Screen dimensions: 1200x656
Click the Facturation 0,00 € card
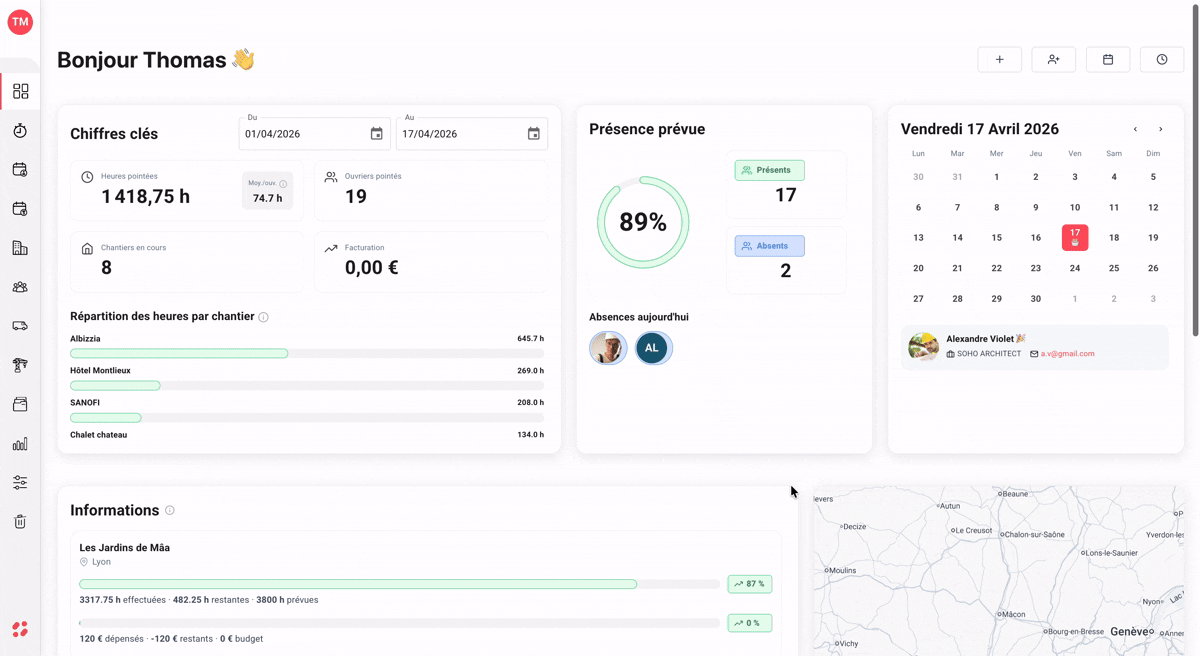431,262
